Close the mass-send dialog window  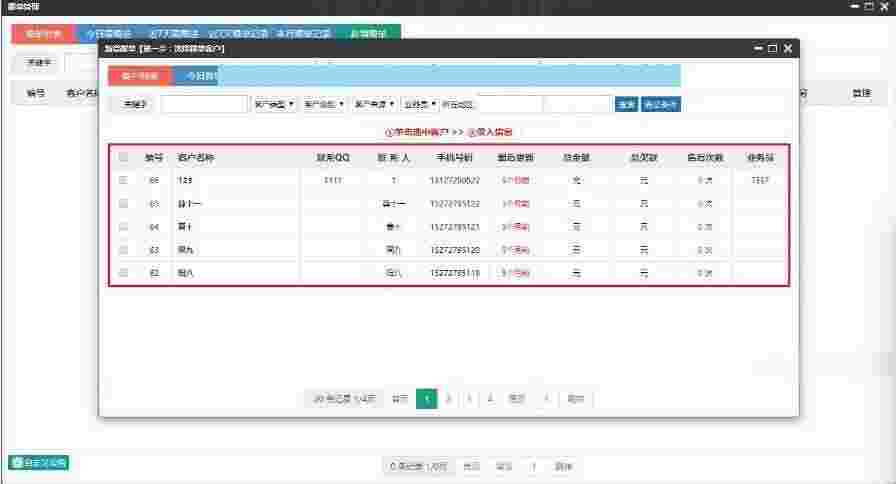[788, 49]
